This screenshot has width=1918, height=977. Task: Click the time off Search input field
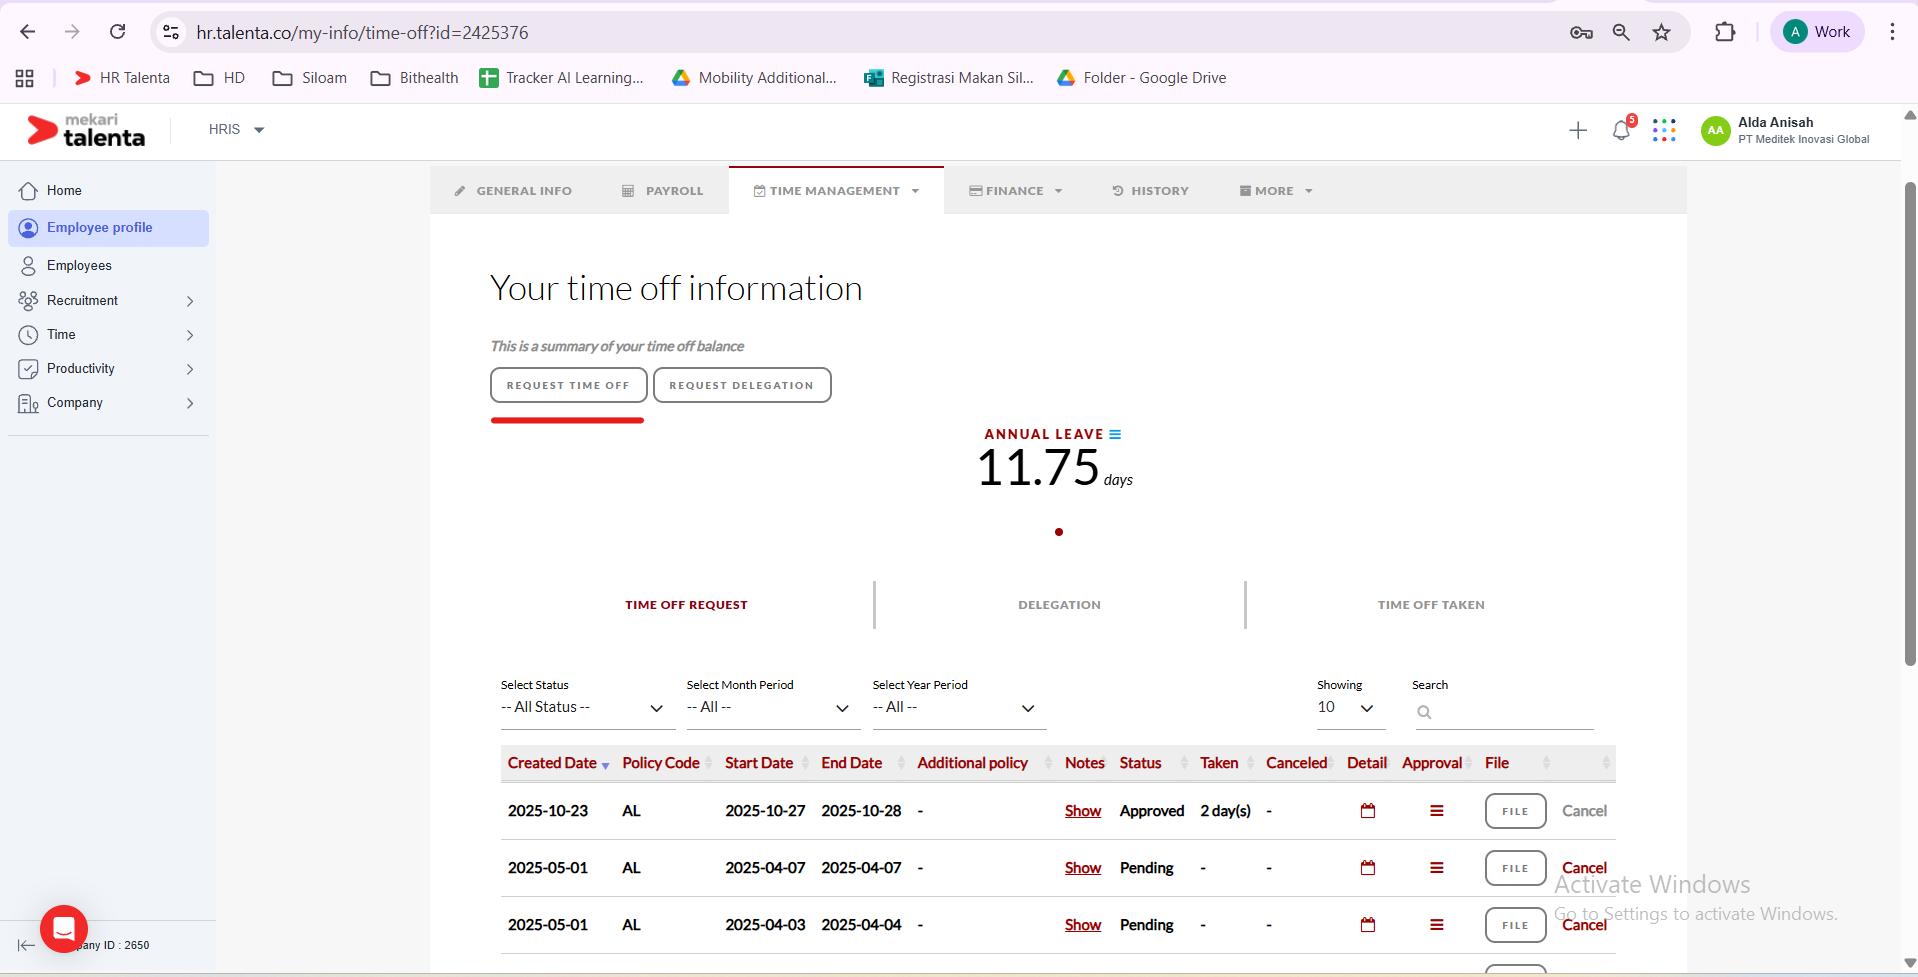pos(1510,712)
